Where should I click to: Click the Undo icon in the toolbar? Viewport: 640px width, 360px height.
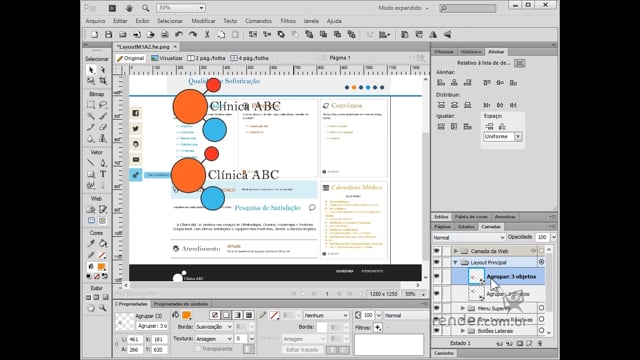[x=178, y=35]
